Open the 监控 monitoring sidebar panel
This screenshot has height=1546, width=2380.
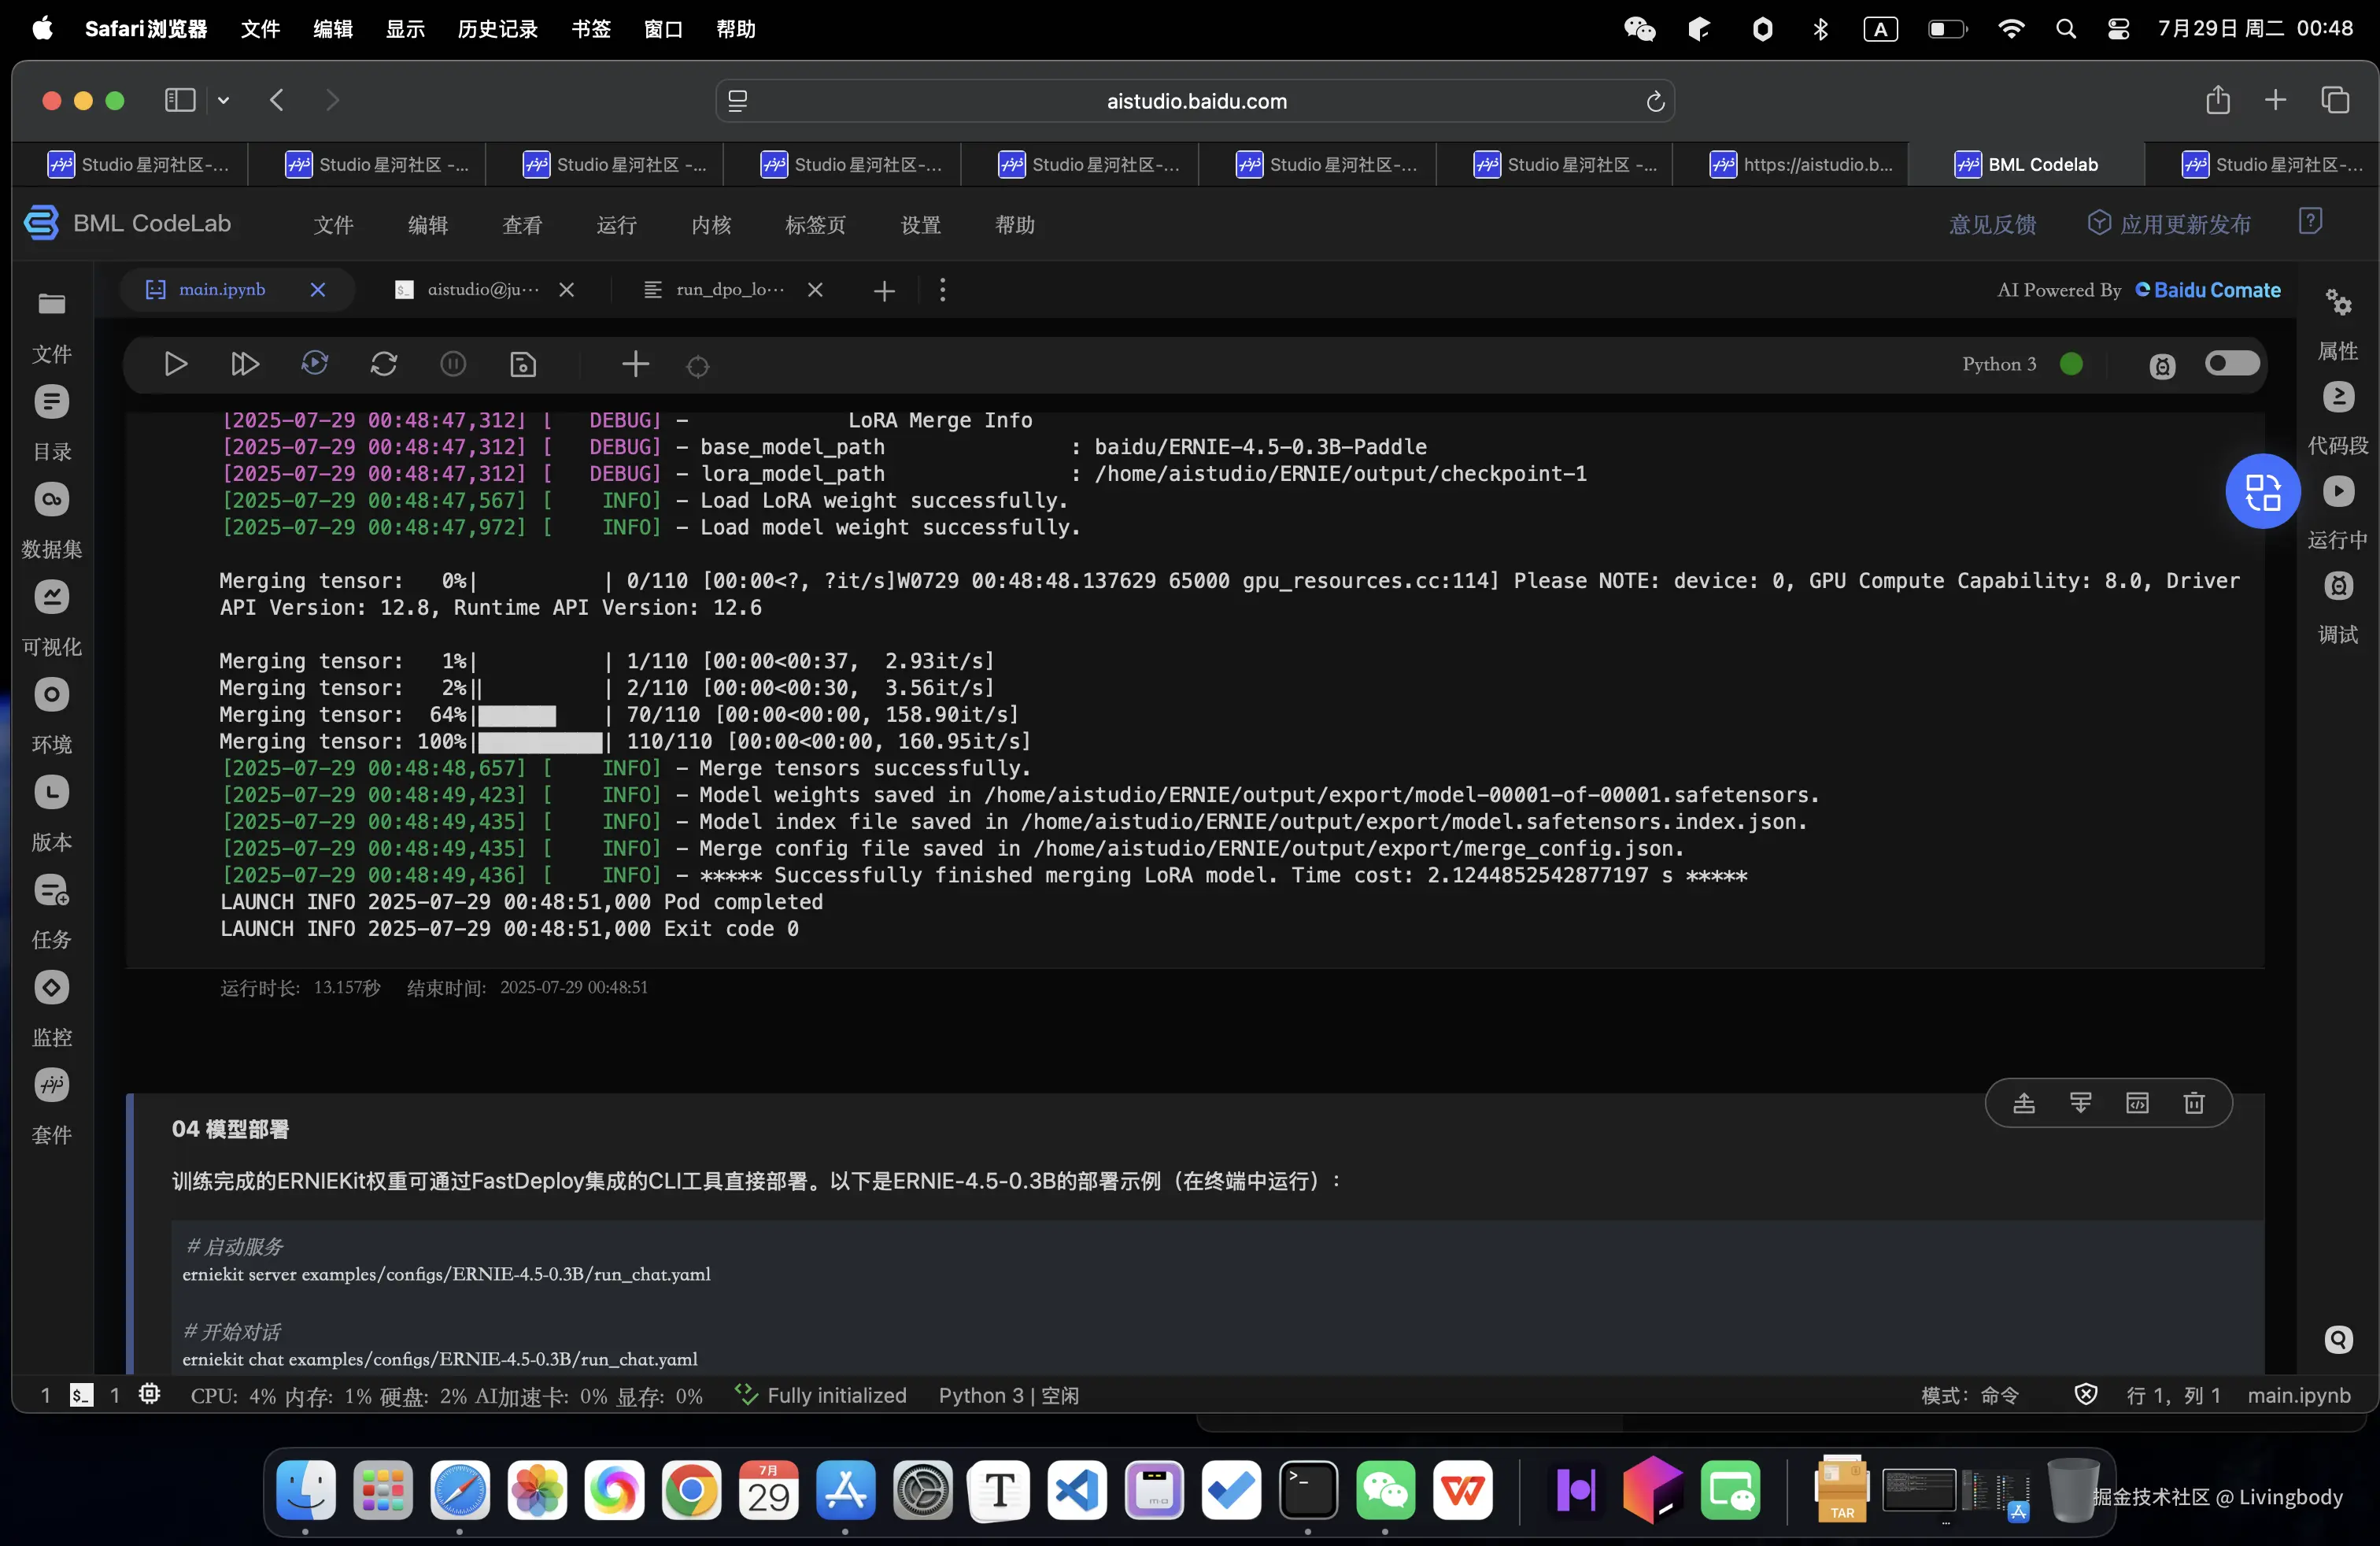coord(52,988)
